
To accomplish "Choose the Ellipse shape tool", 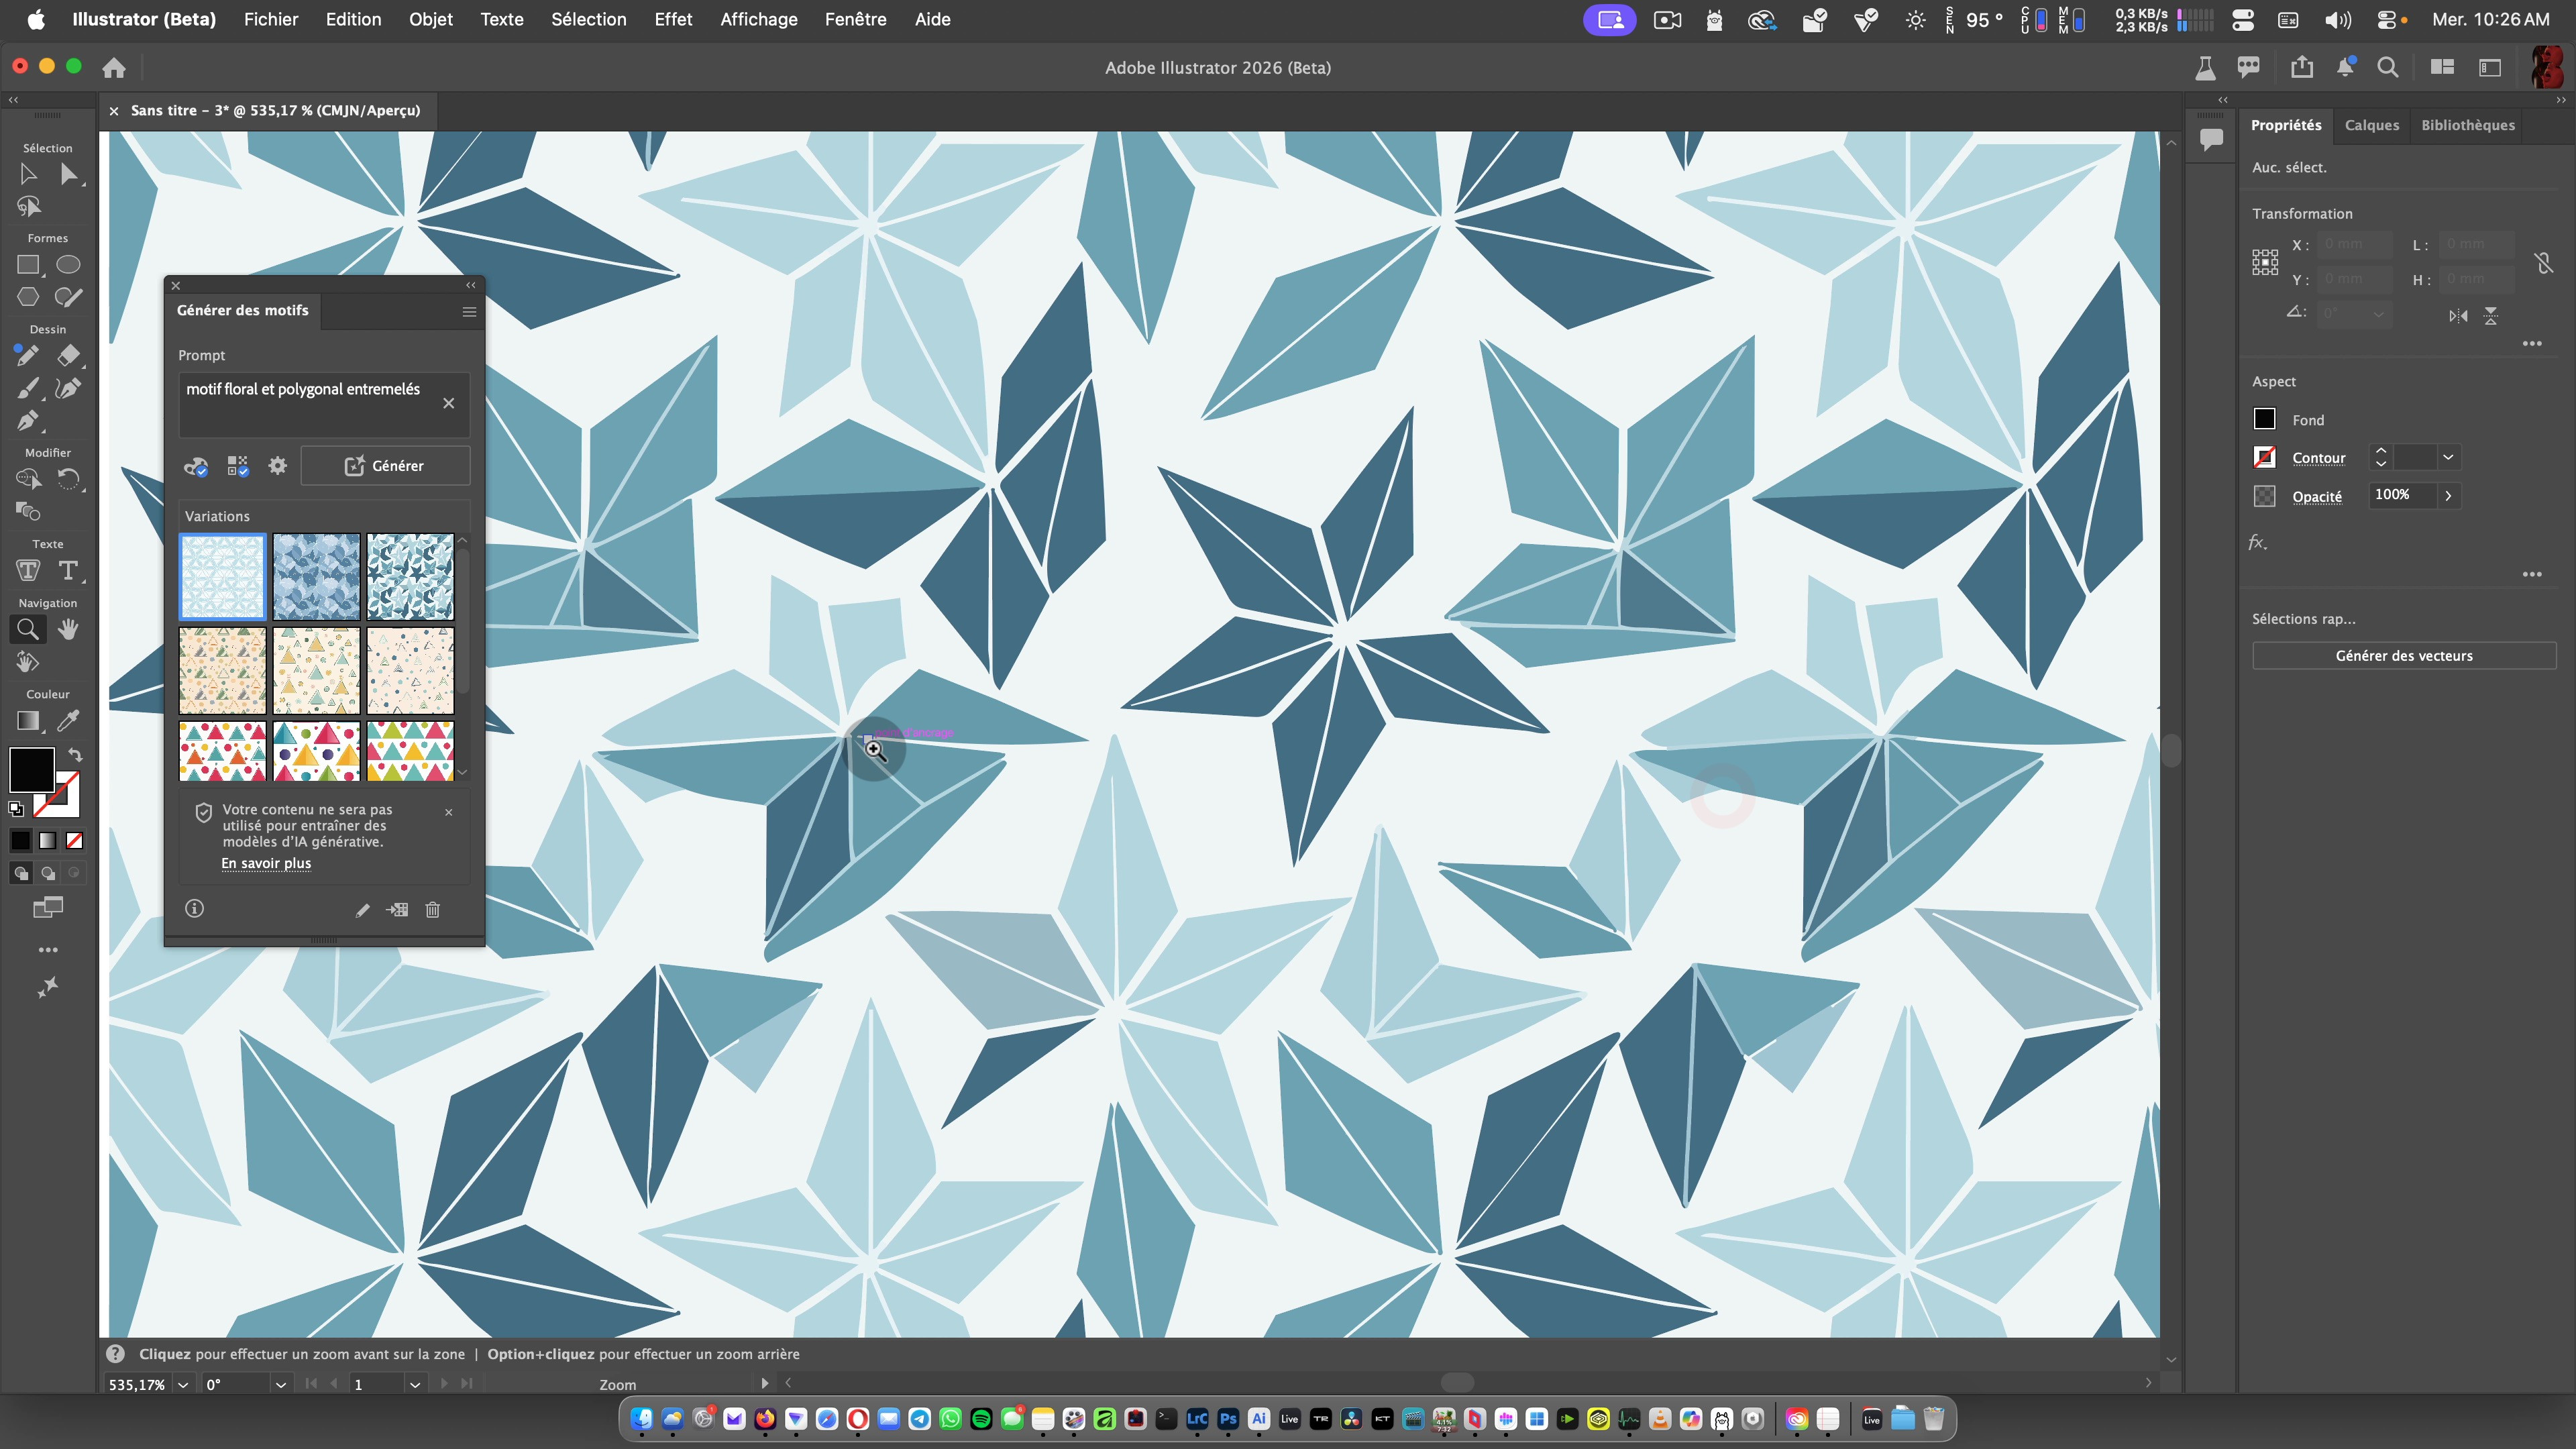I will pos(68,265).
